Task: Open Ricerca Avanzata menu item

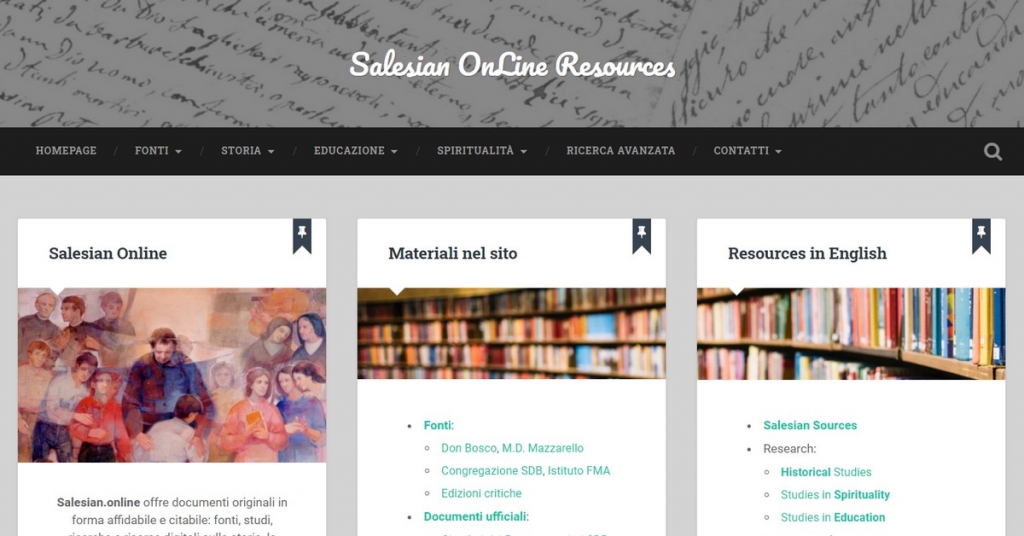Action: pos(620,151)
